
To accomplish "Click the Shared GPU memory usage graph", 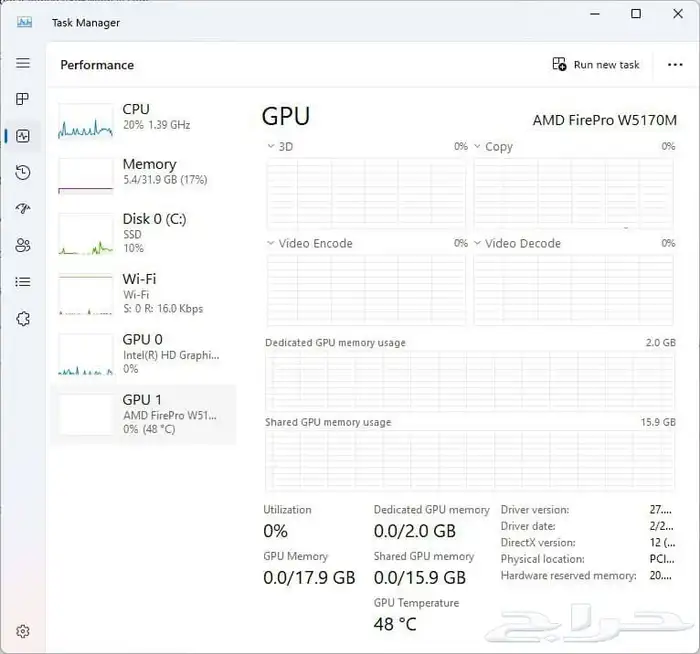I will point(470,460).
